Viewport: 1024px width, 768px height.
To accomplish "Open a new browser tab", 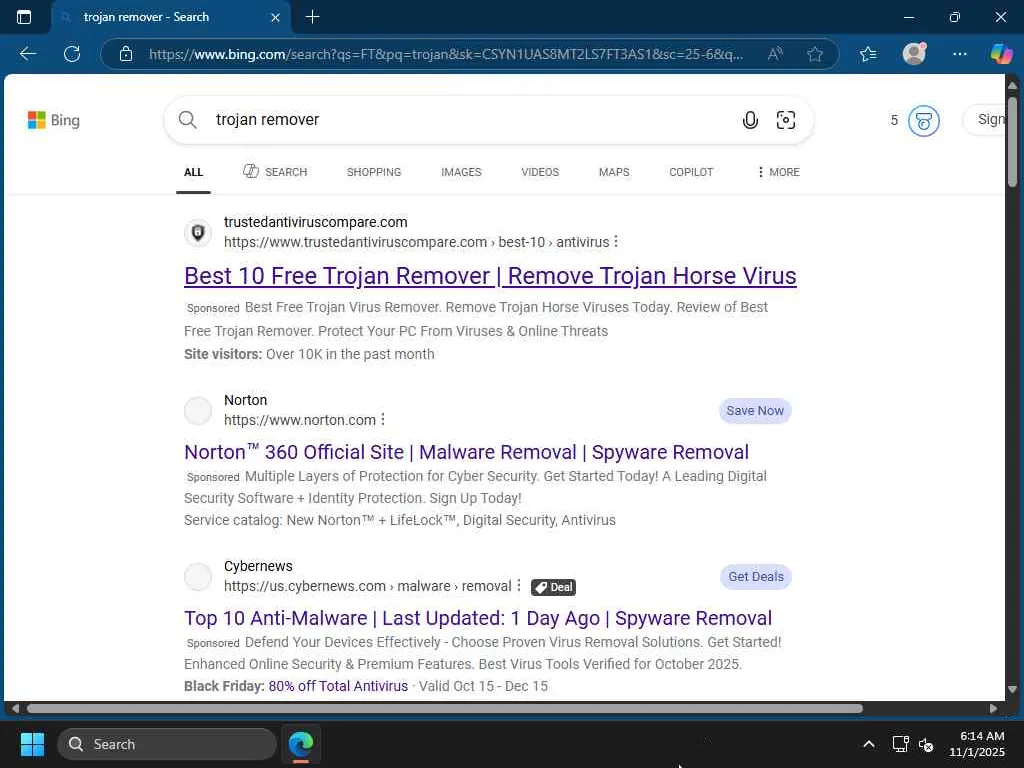I will pyautogui.click(x=313, y=17).
